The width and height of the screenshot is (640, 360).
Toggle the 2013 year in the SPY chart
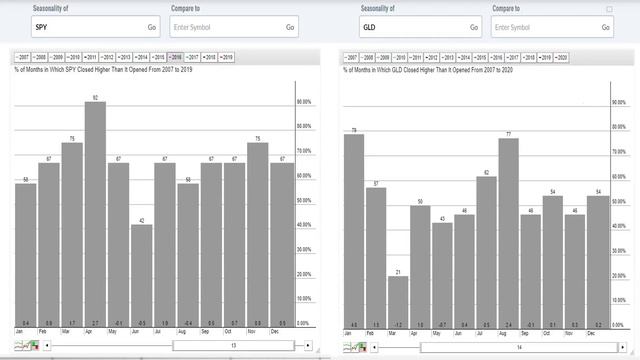click(x=124, y=58)
